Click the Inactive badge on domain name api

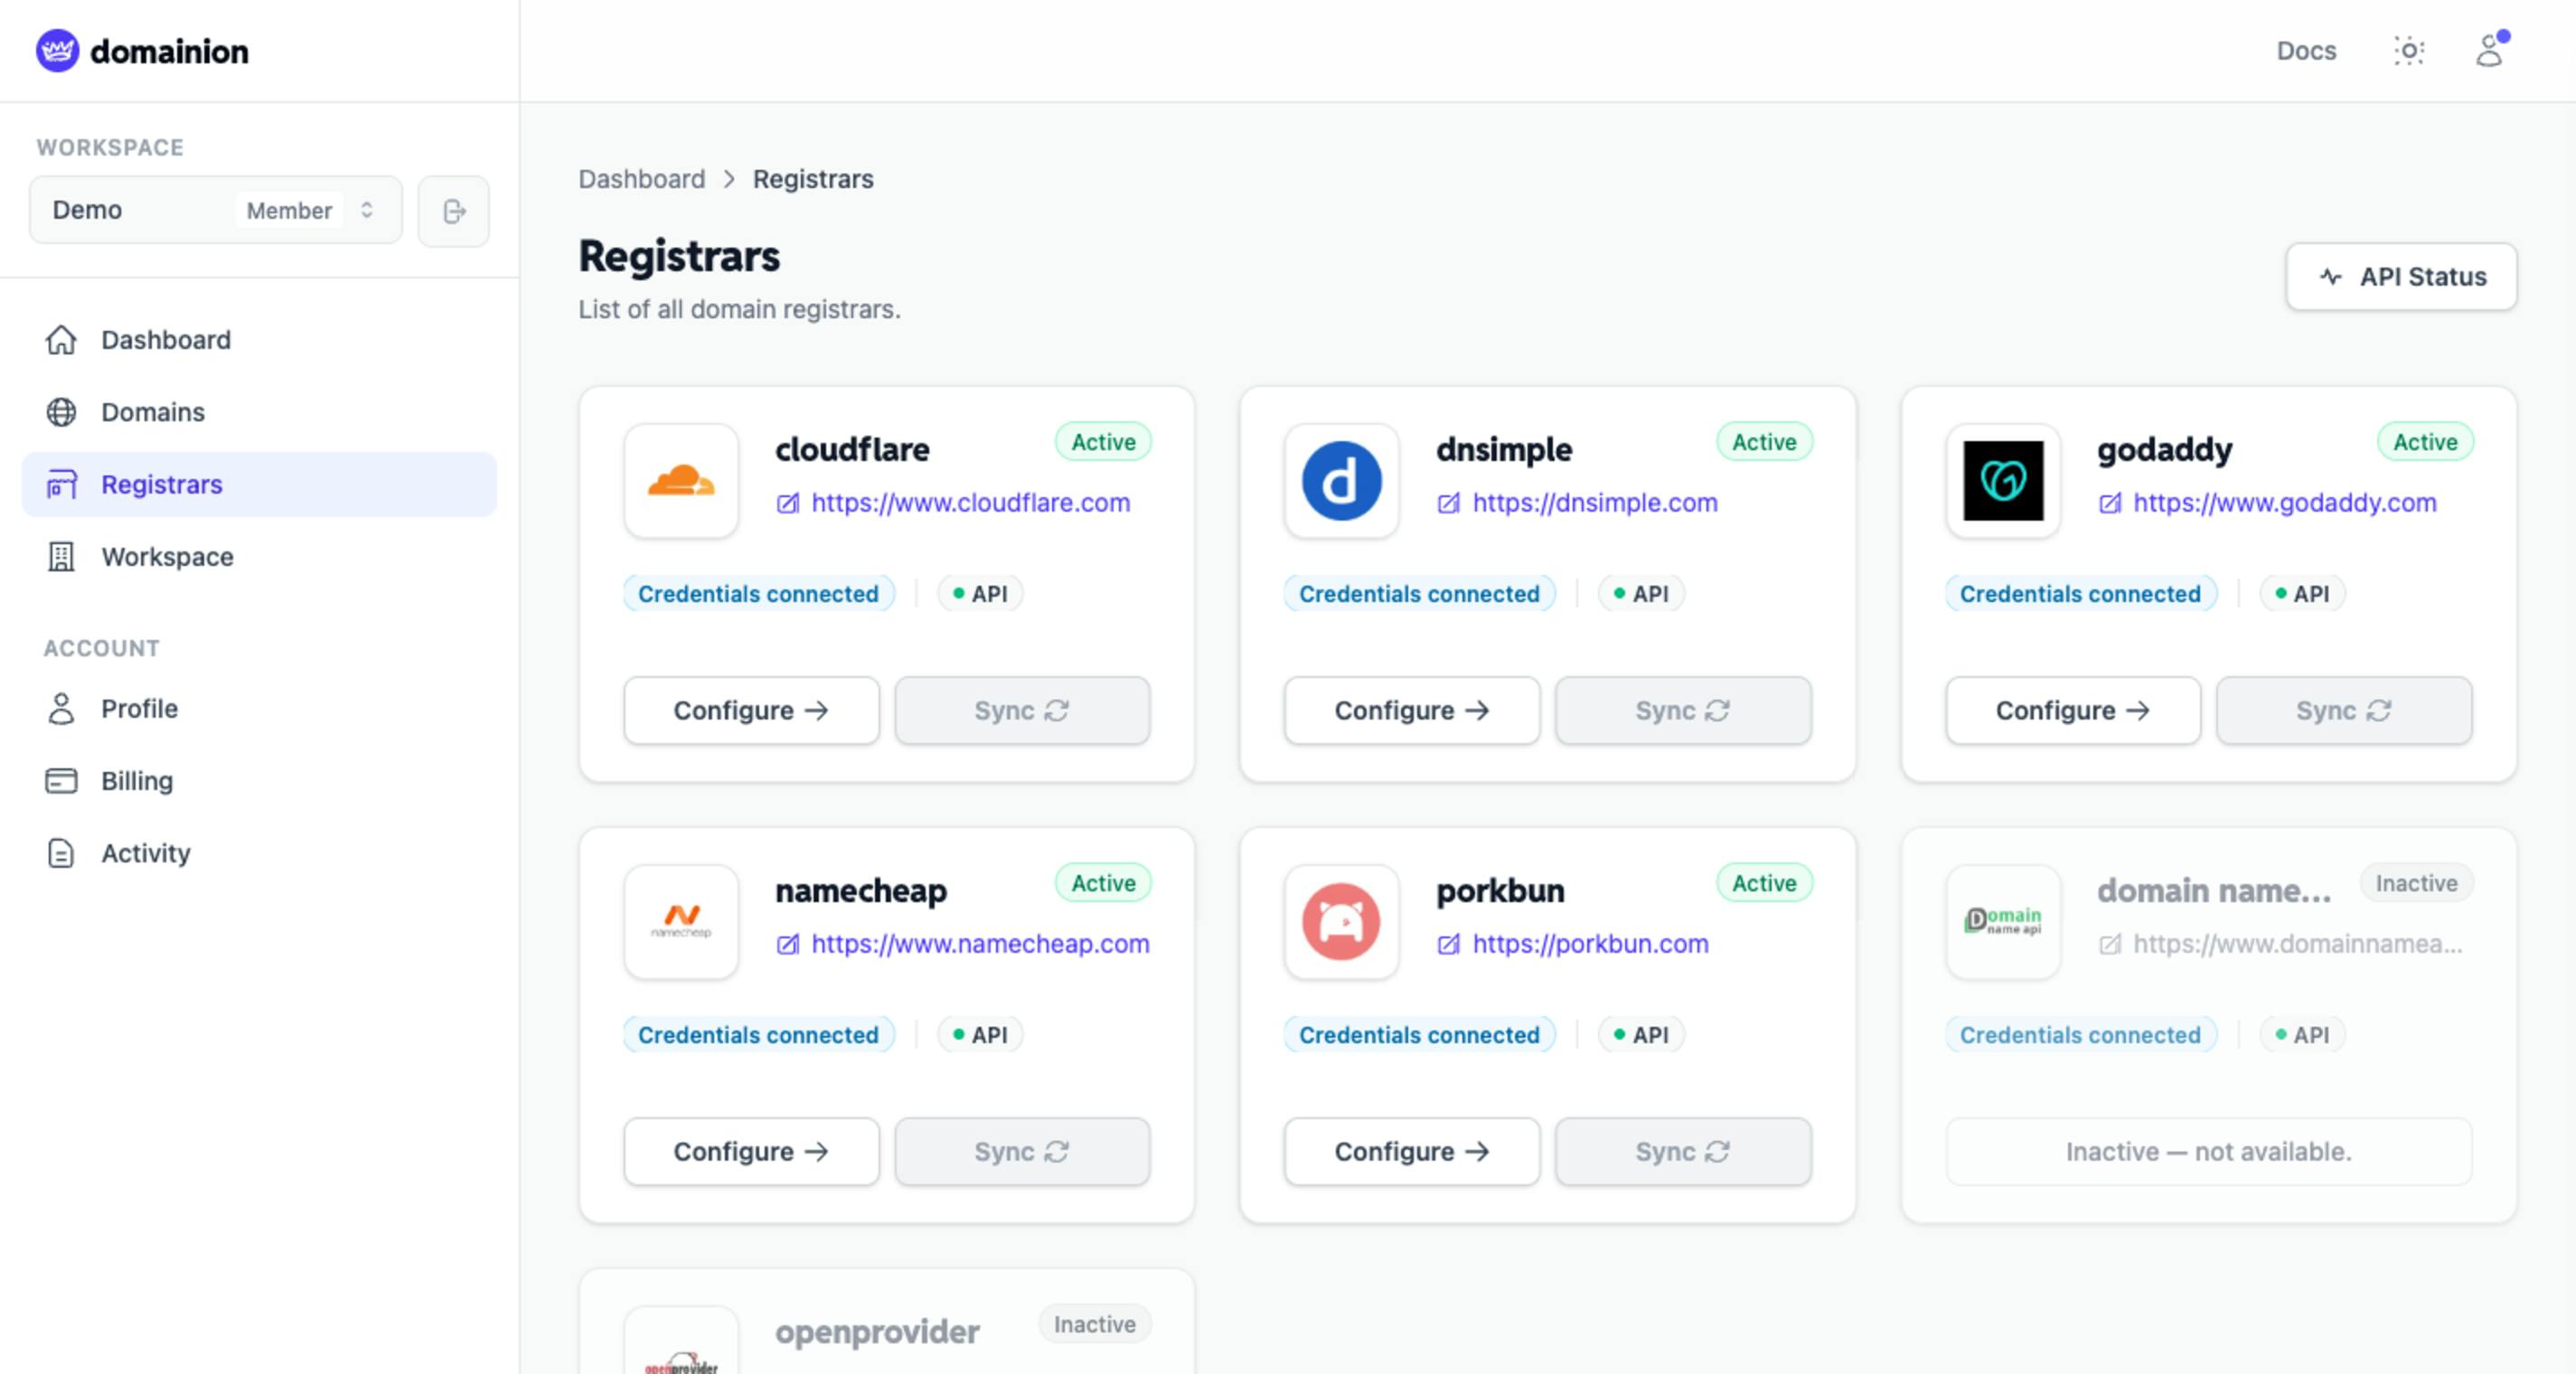2416,883
